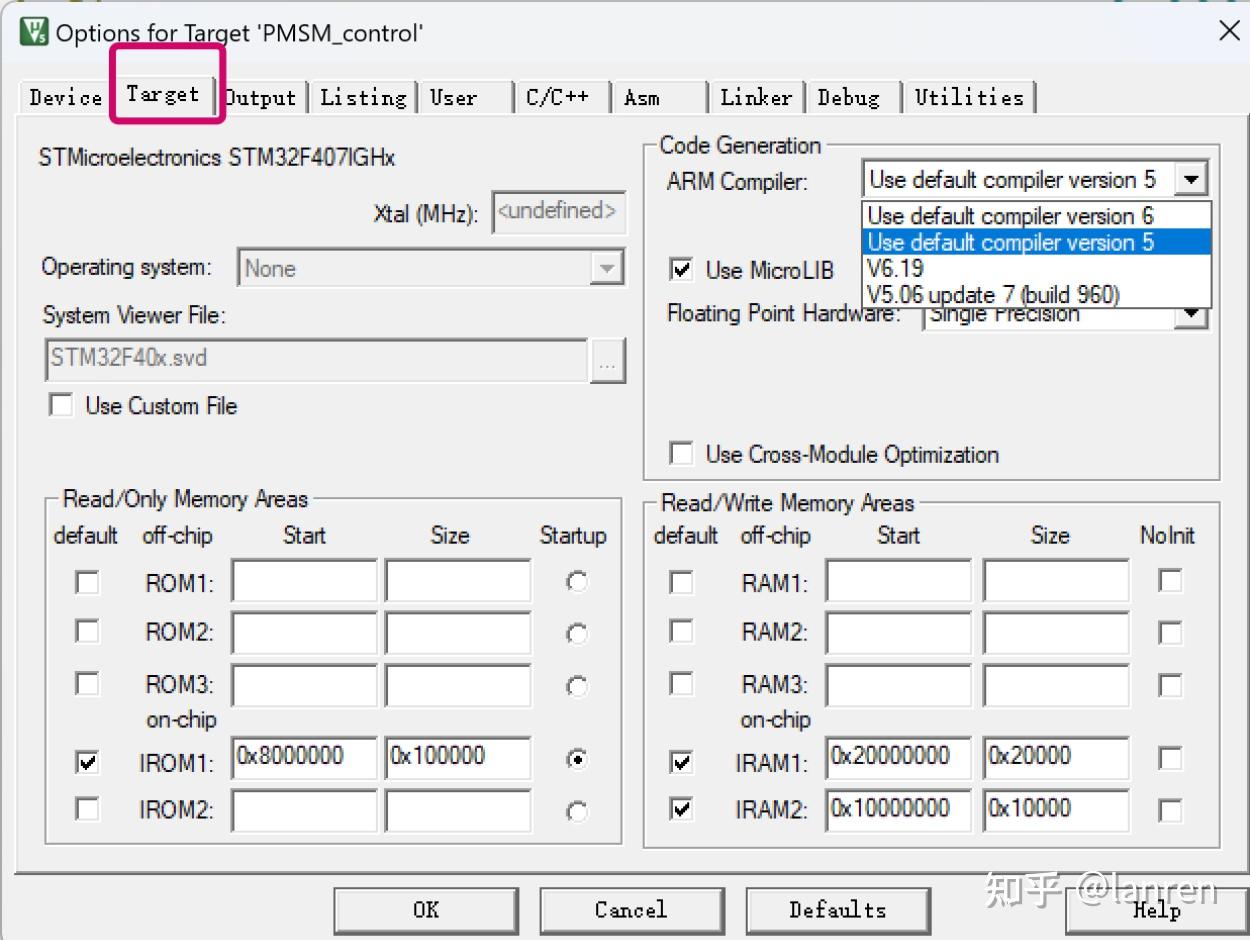Check NoInit for IRAM1

[1170, 759]
